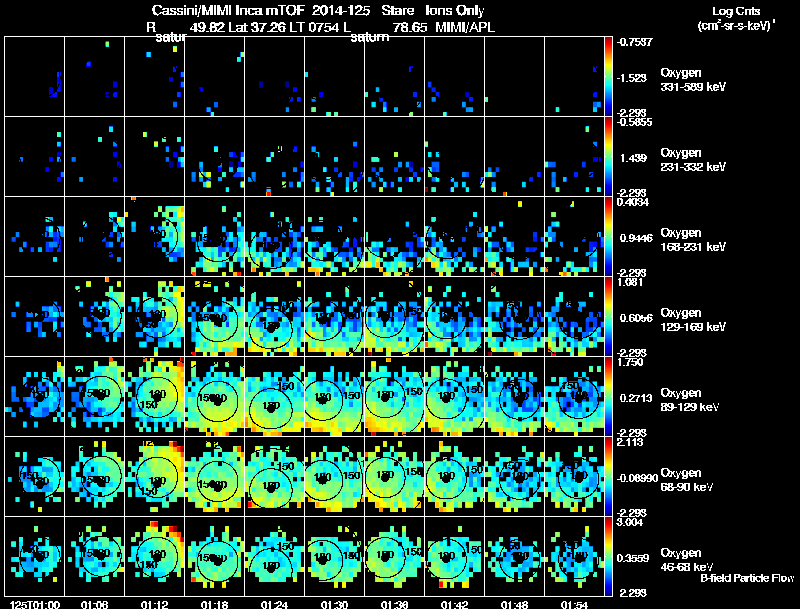This screenshot has height=609, width=800.
Task: Click the 'MIMI/APL' credit text
Action: coord(465,27)
